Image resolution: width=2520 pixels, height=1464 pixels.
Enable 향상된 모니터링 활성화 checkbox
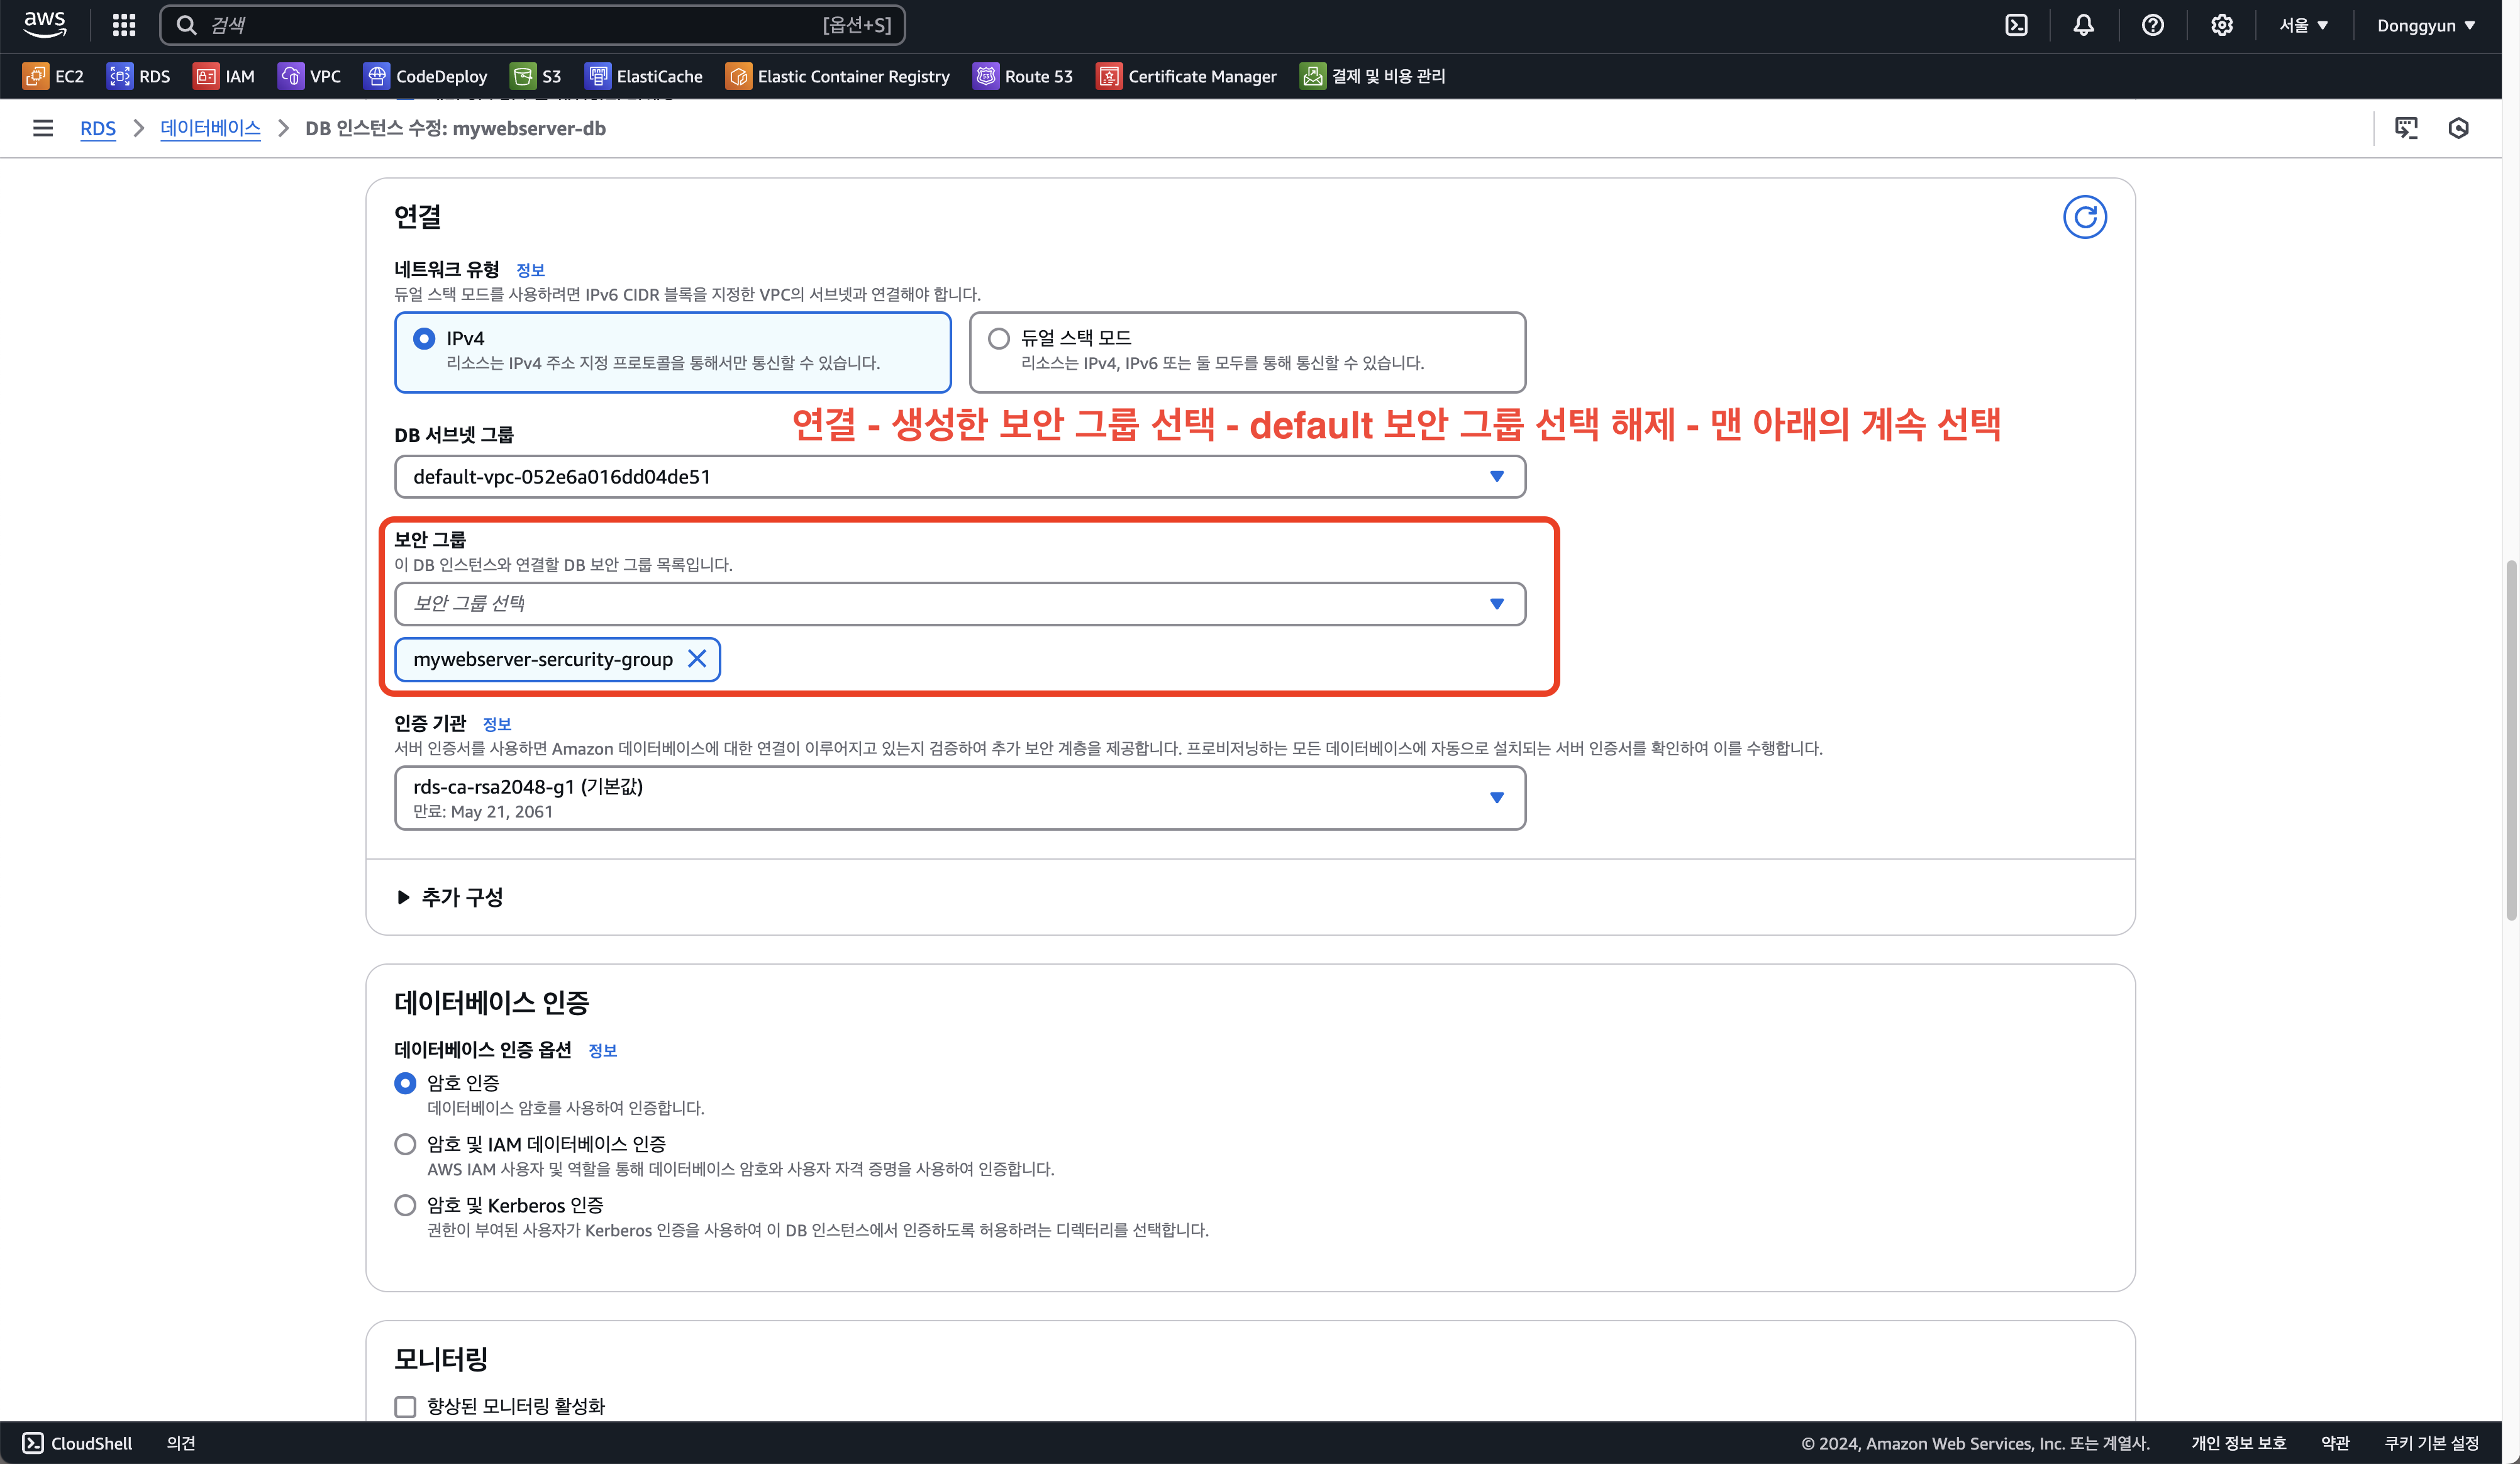[x=405, y=1407]
